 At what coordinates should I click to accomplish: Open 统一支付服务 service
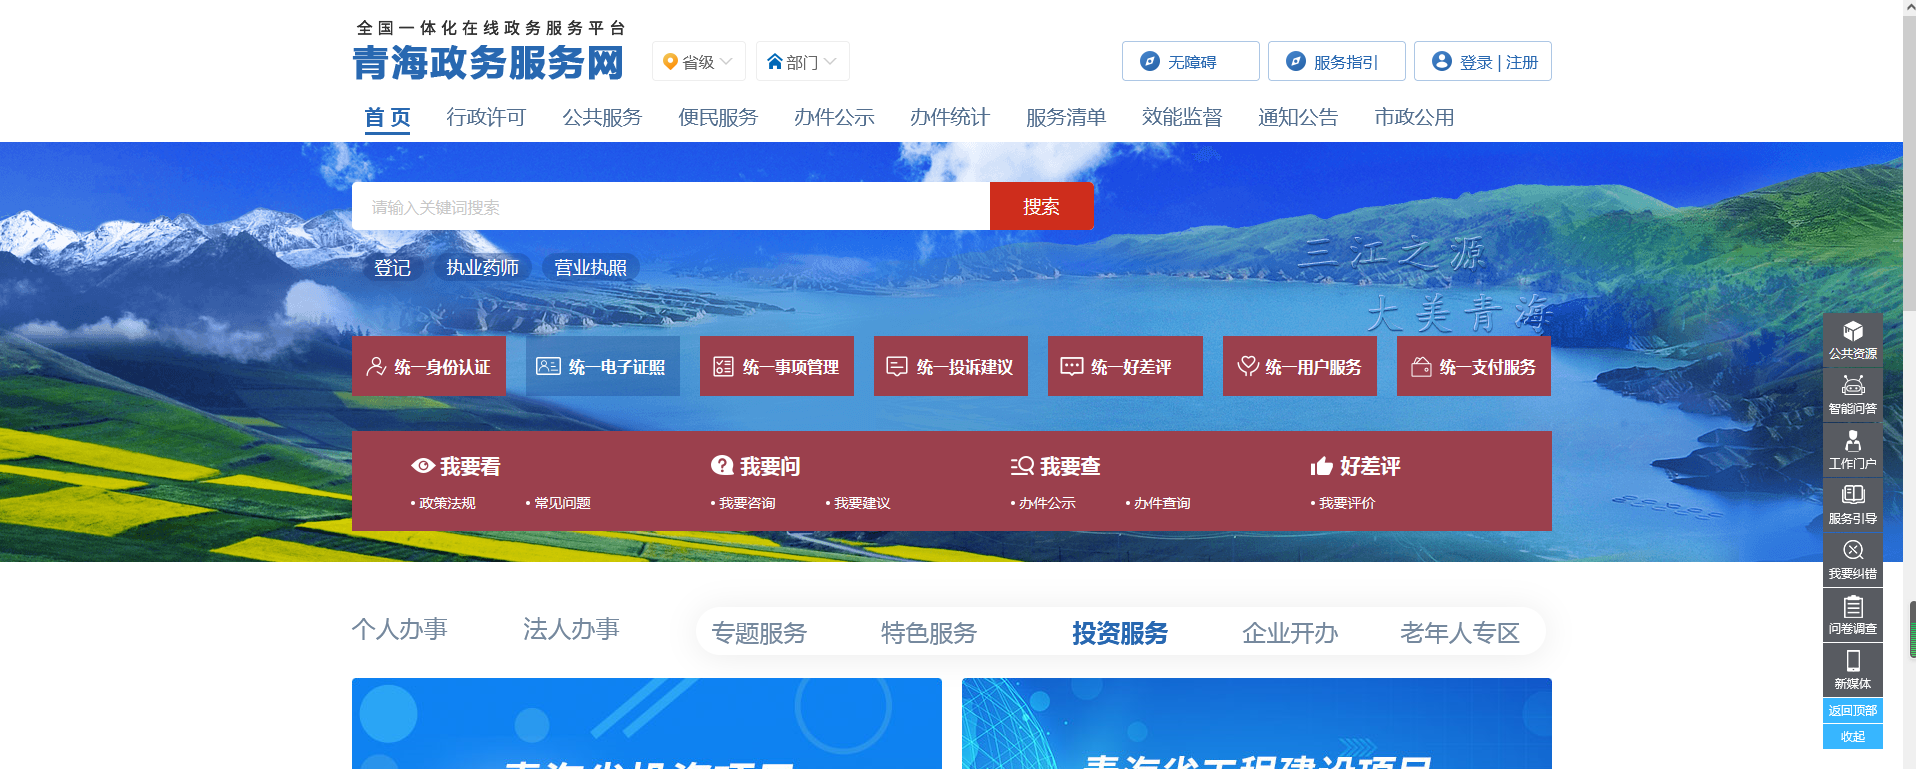point(1473,366)
